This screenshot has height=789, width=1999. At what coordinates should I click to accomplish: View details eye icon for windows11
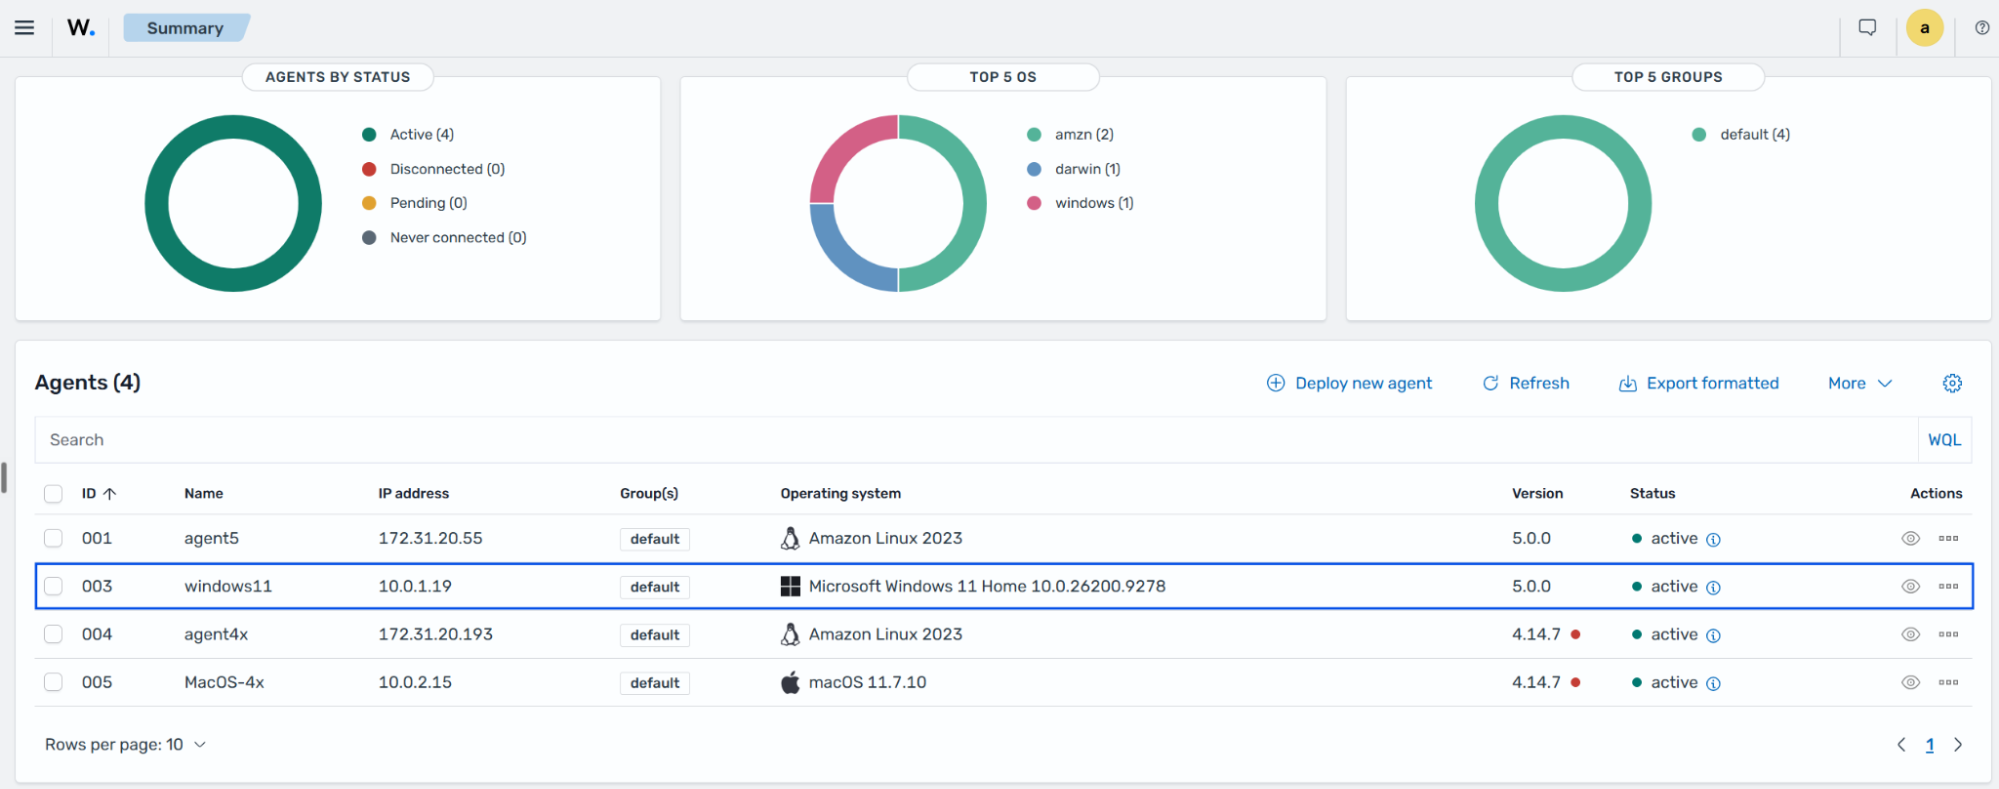click(x=1910, y=586)
